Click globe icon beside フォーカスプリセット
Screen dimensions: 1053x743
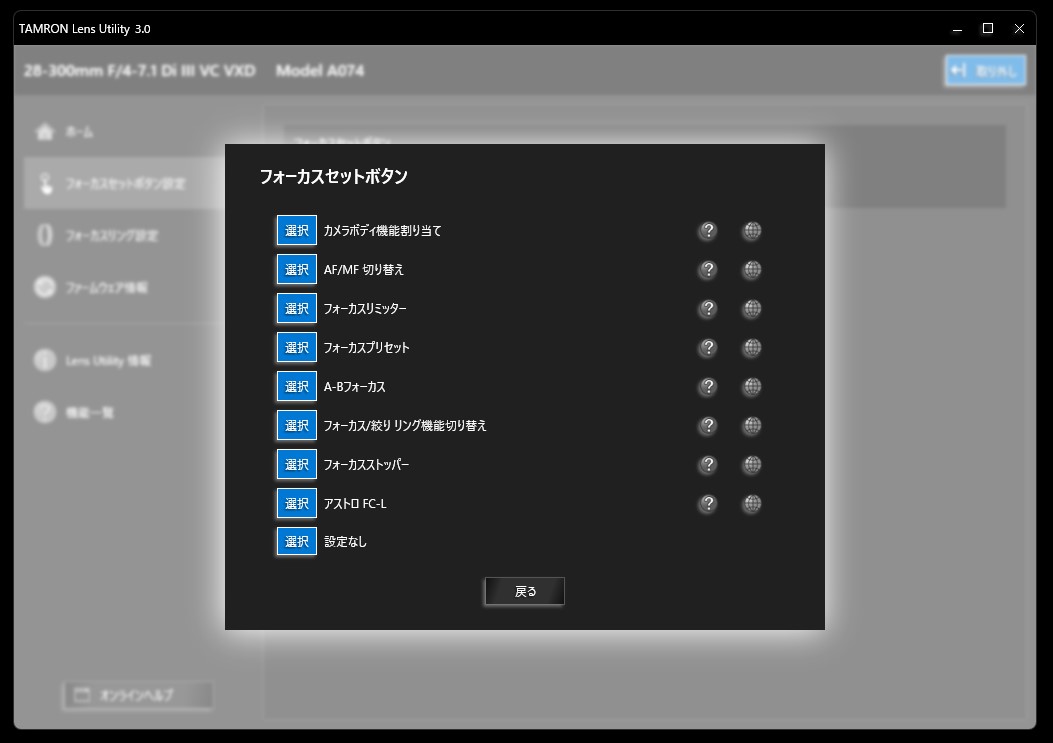(752, 348)
